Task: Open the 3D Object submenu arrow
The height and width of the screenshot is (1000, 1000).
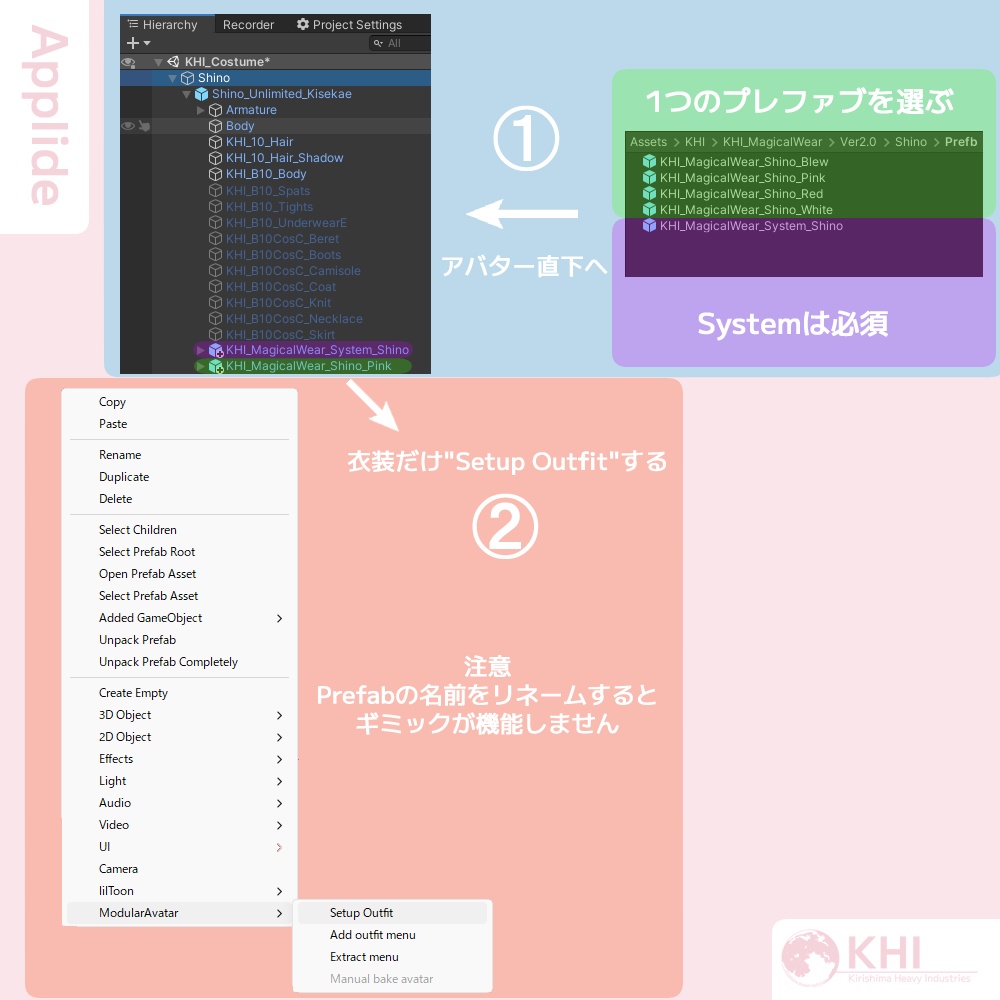Action: tap(279, 715)
